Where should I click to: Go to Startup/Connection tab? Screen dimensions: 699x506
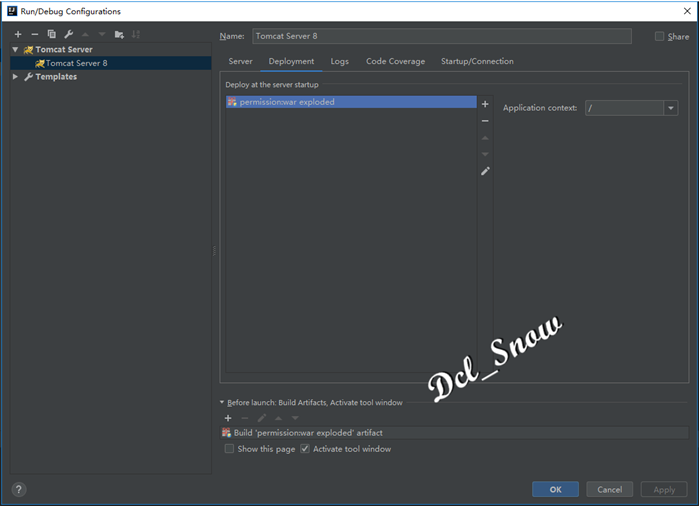[477, 62]
